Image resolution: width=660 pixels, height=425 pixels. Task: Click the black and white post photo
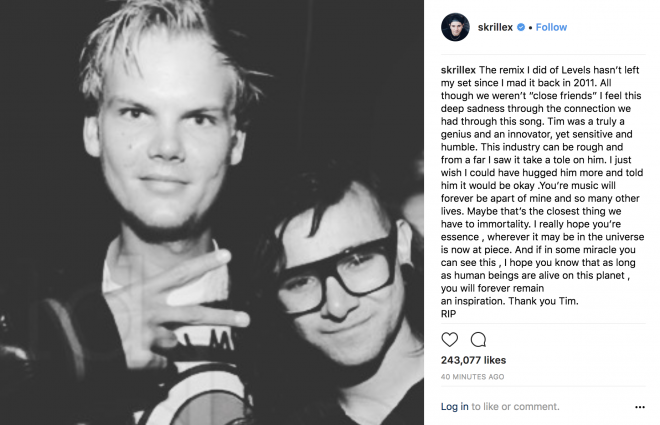tap(212, 212)
